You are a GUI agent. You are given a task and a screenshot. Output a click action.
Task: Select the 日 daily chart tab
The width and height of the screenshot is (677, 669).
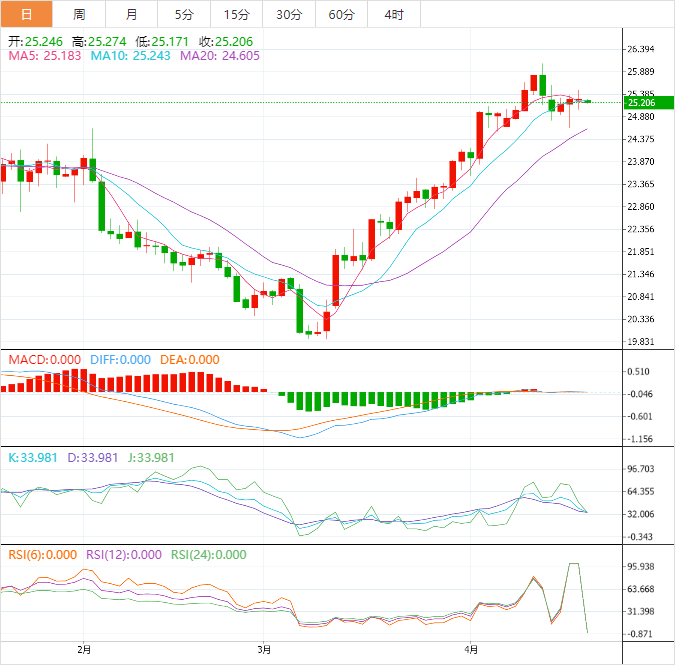[x=26, y=14]
